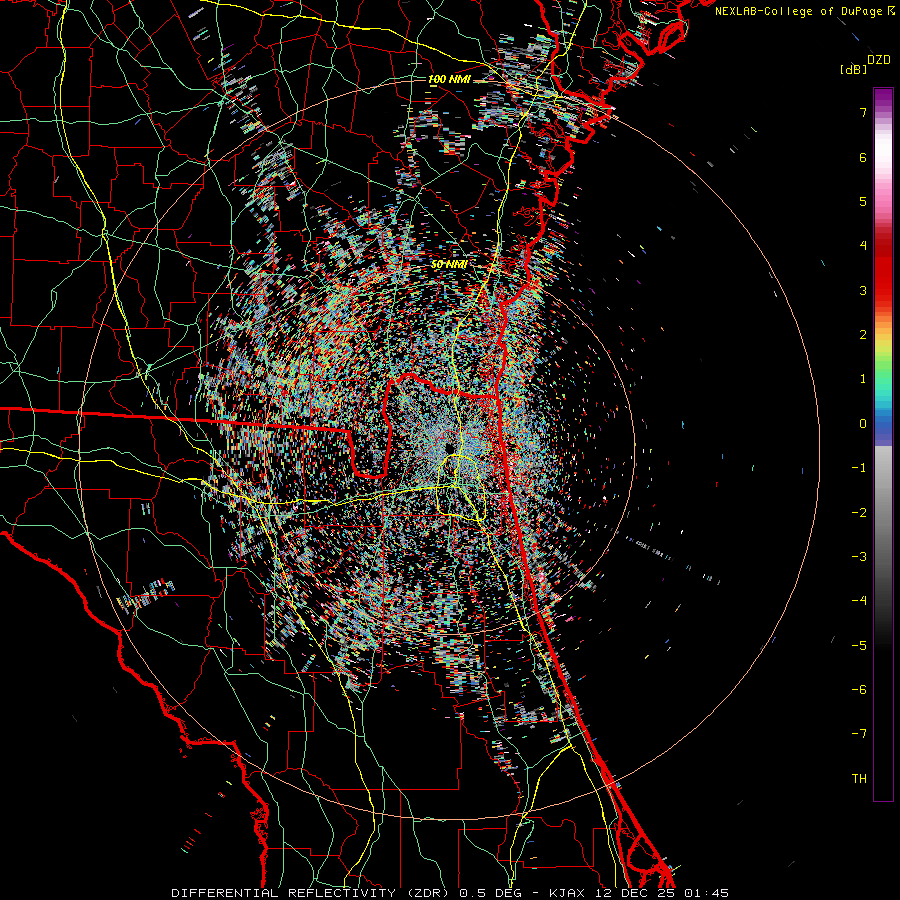Screen dimensions: 900x900
Task: Click the -4 value on color scale
Action: (859, 601)
